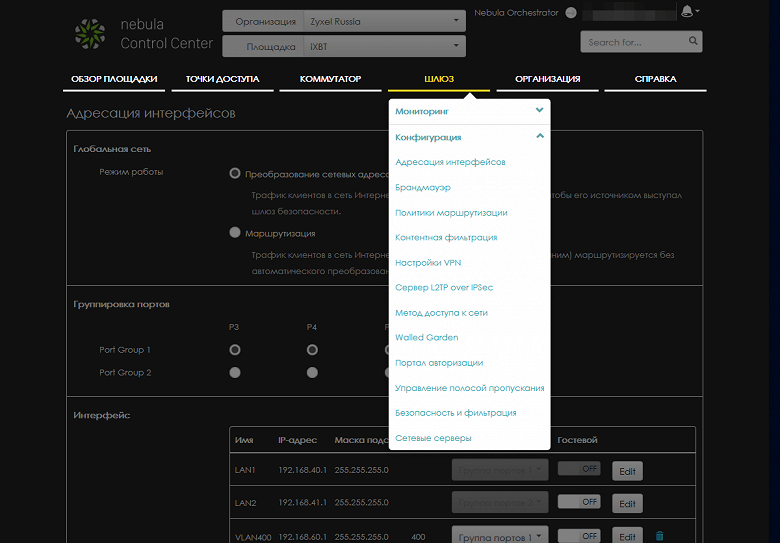Click the Nebula logo icon
The width and height of the screenshot is (780, 543).
click(x=90, y=34)
